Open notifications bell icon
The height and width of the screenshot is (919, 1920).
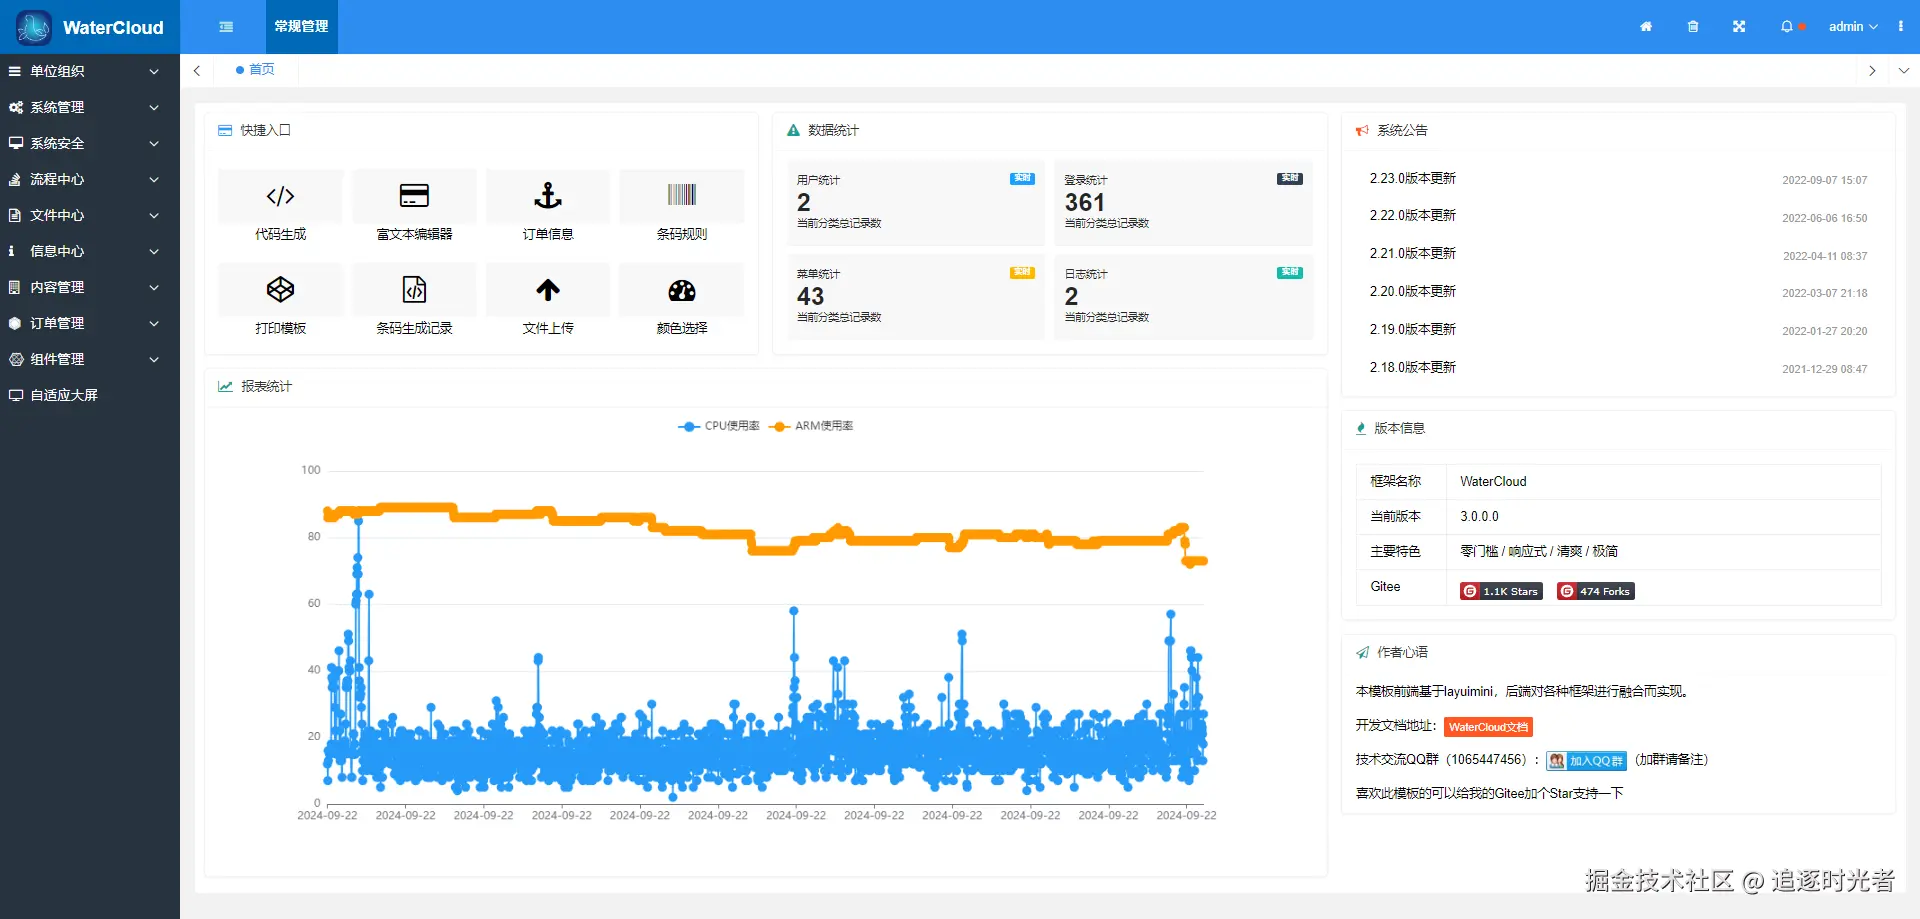click(1787, 27)
